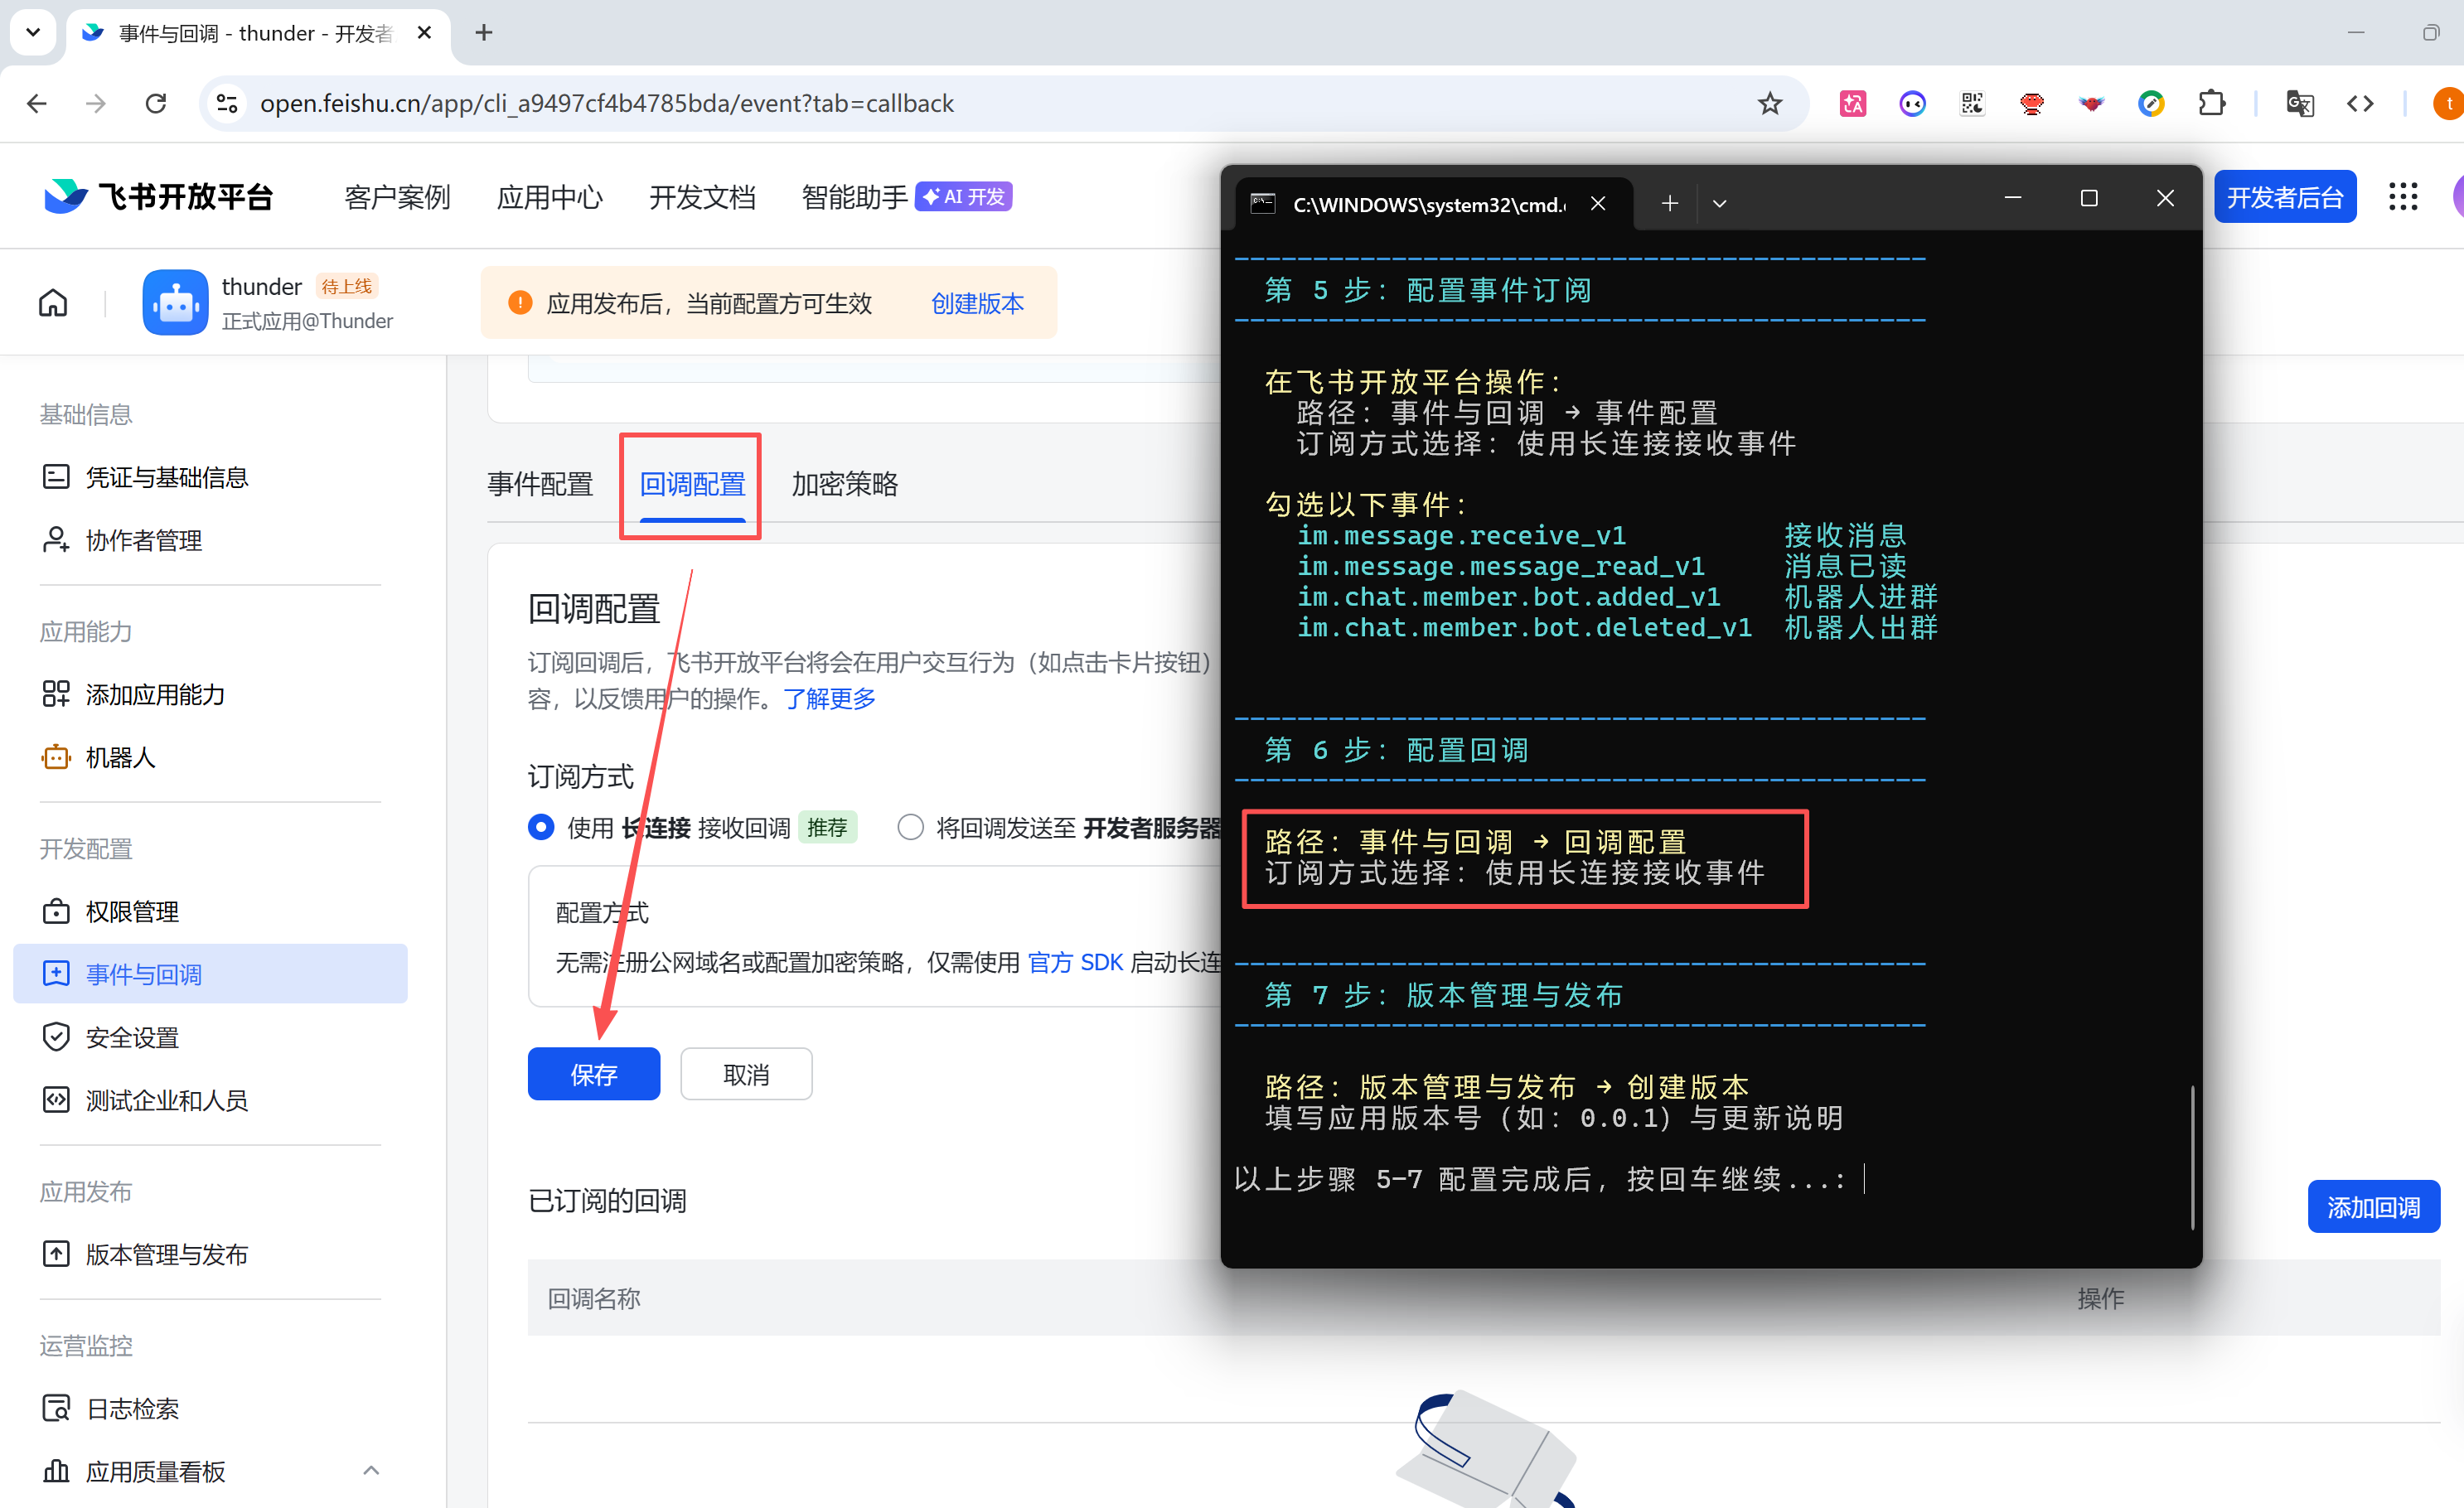Open the Chrome tab search chevron
The height and width of the screenshot is (1508, 2464).
pos(33,32)
